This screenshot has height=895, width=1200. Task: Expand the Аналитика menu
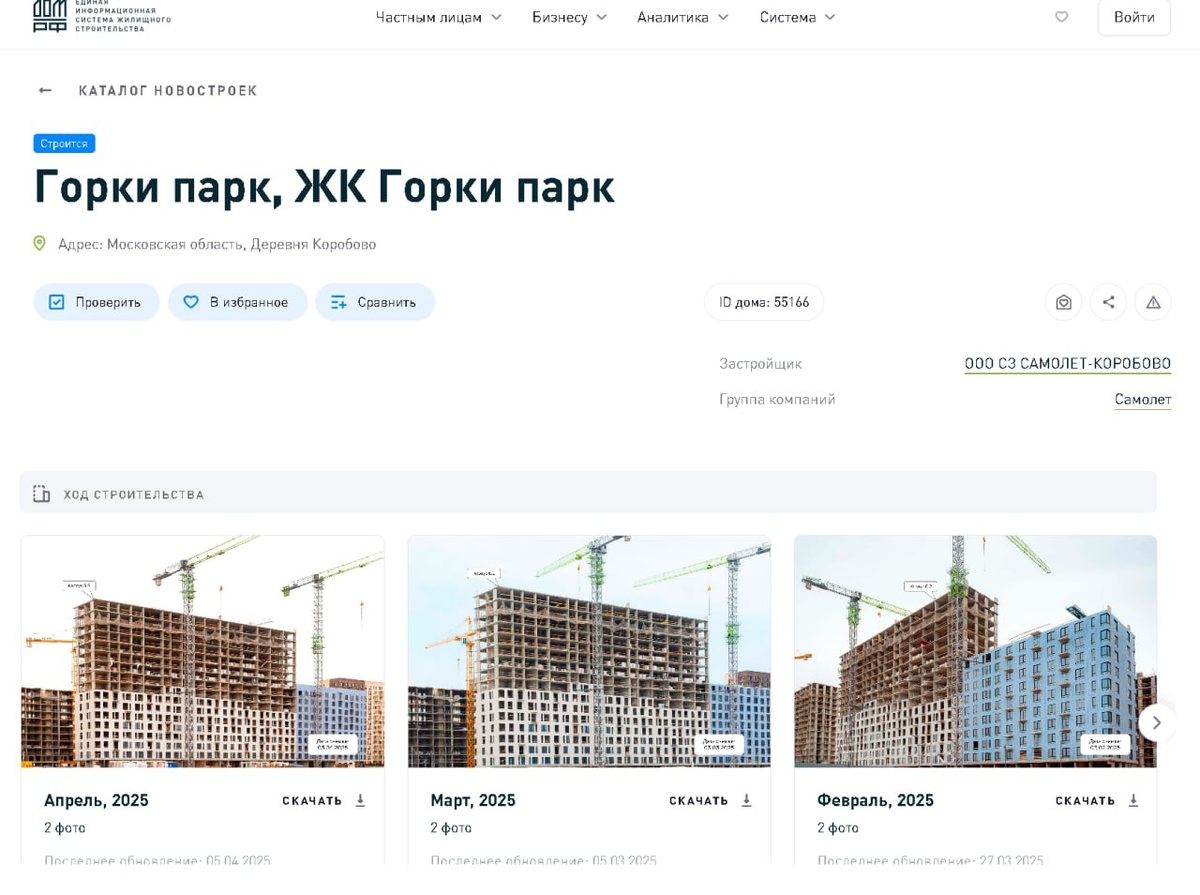click(683, 17)
